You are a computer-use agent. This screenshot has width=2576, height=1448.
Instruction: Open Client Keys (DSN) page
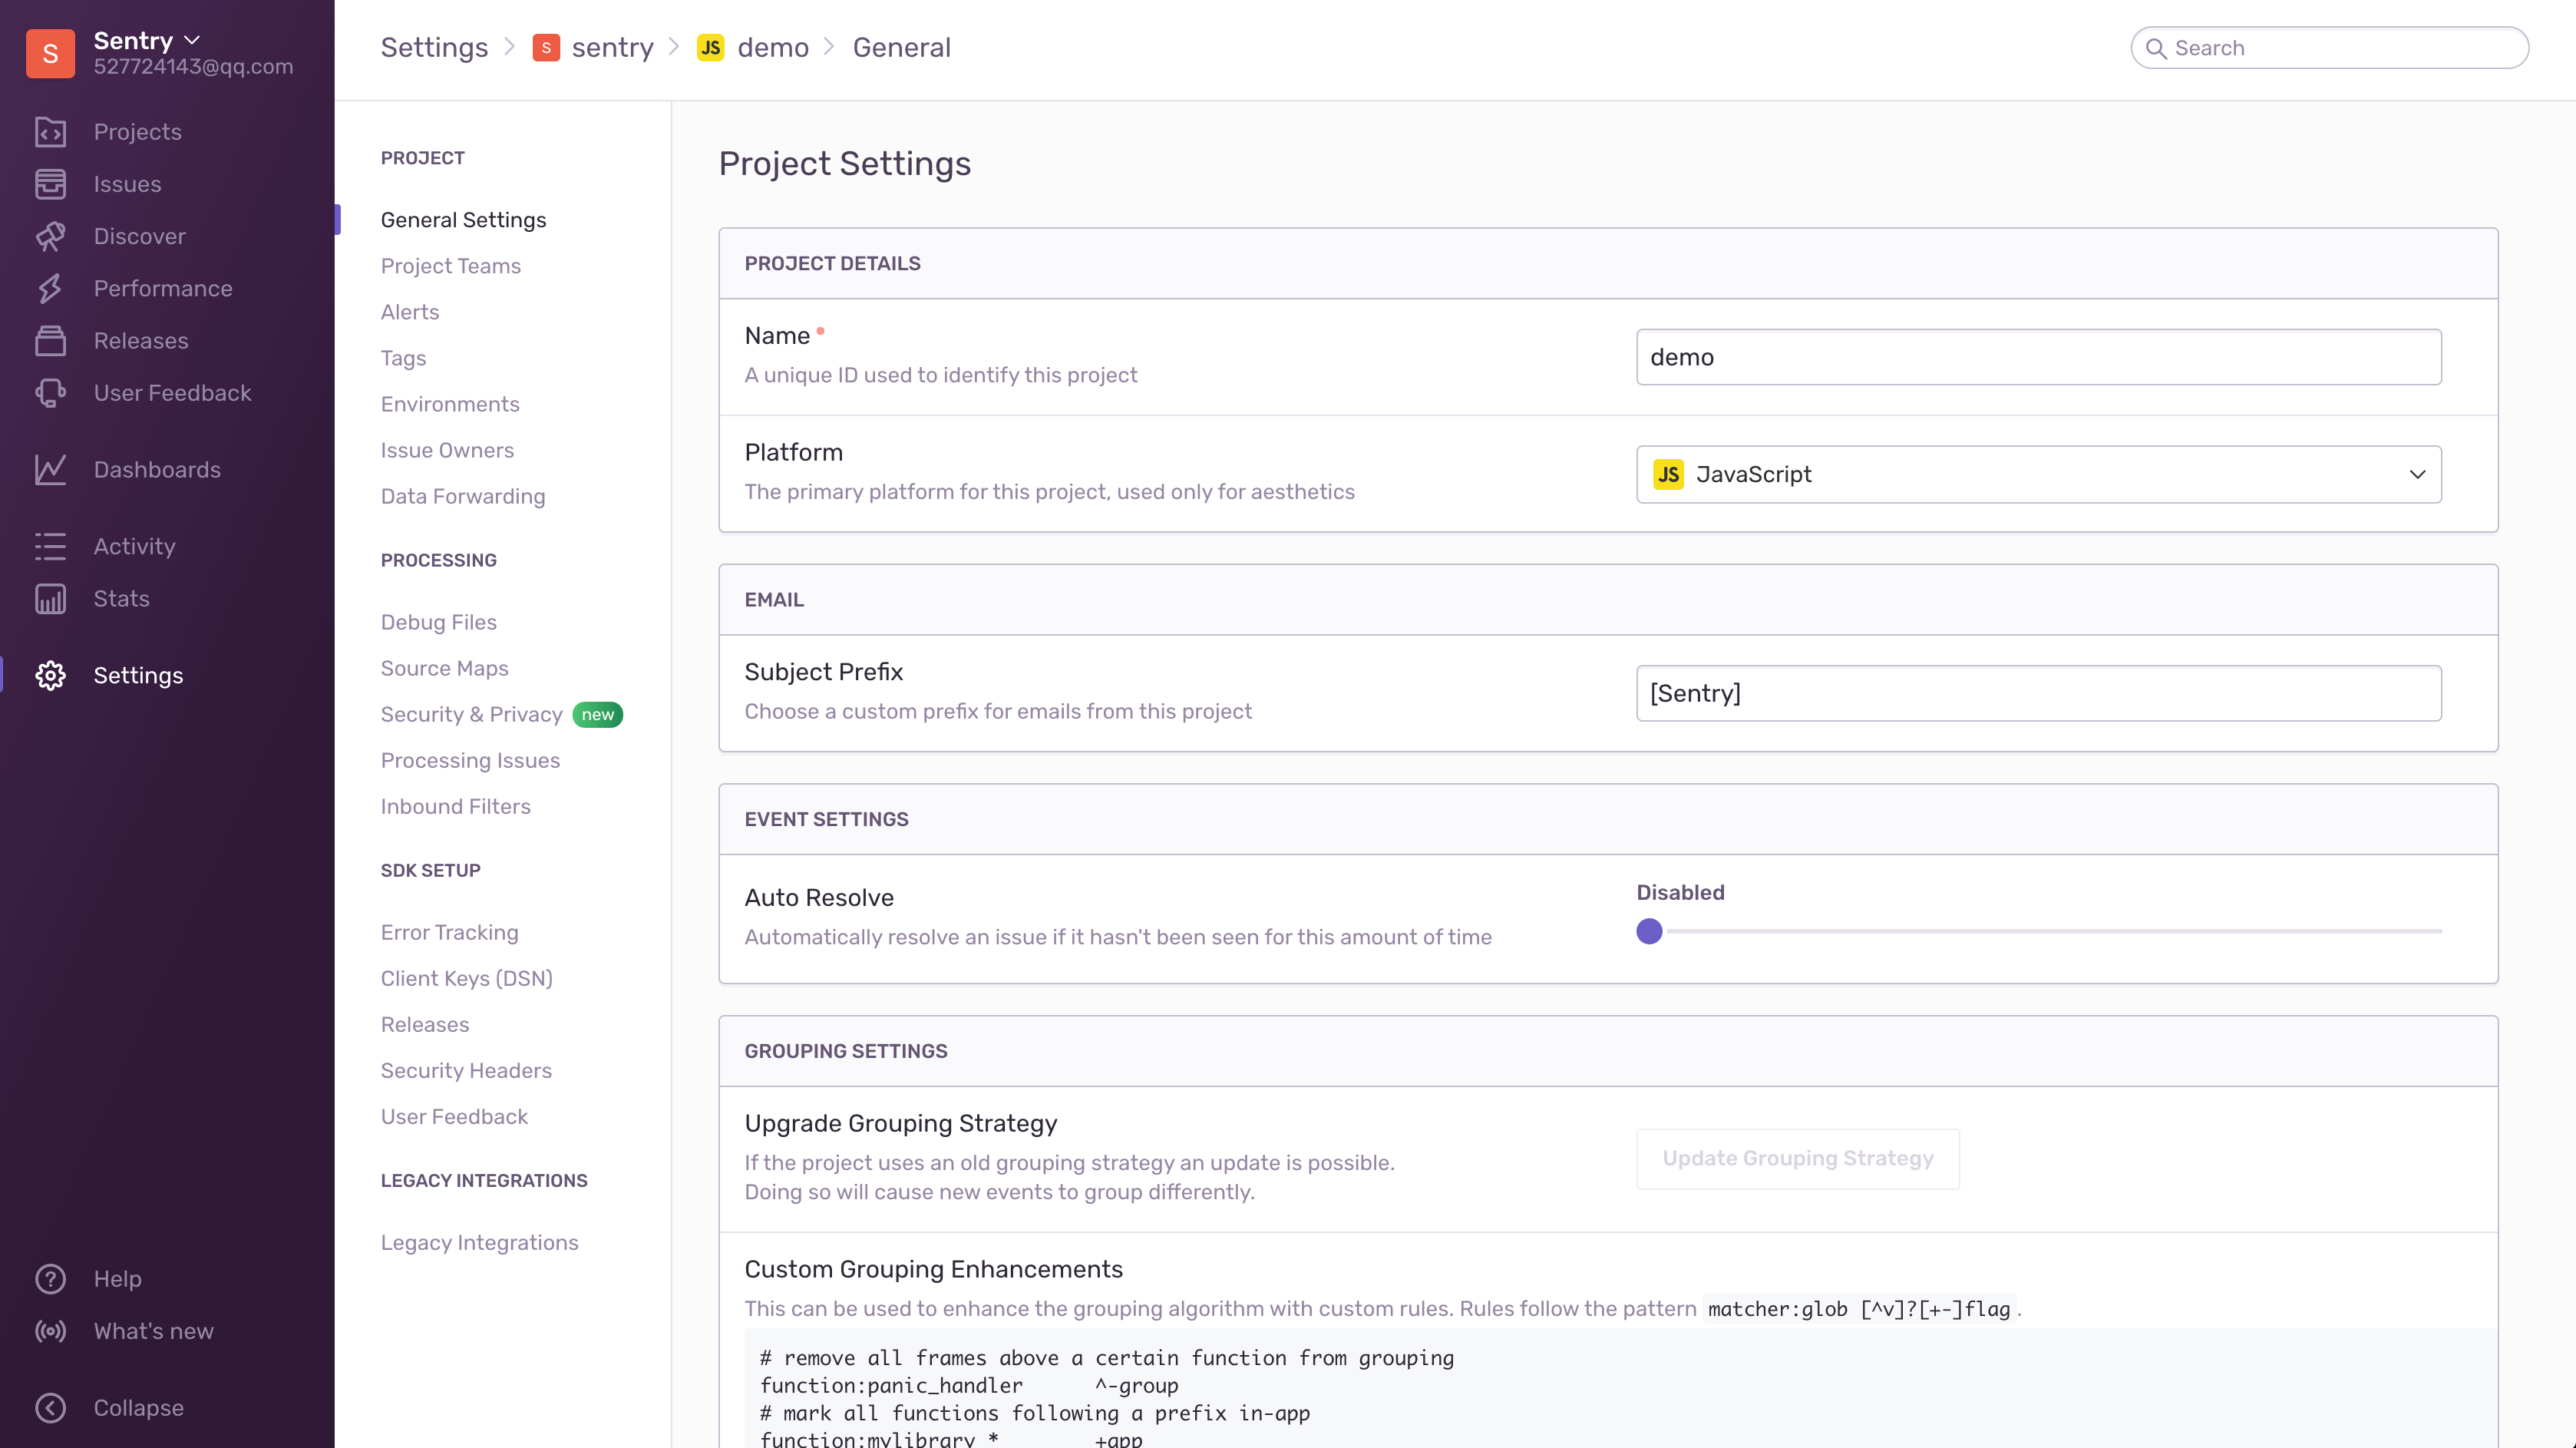466,977
